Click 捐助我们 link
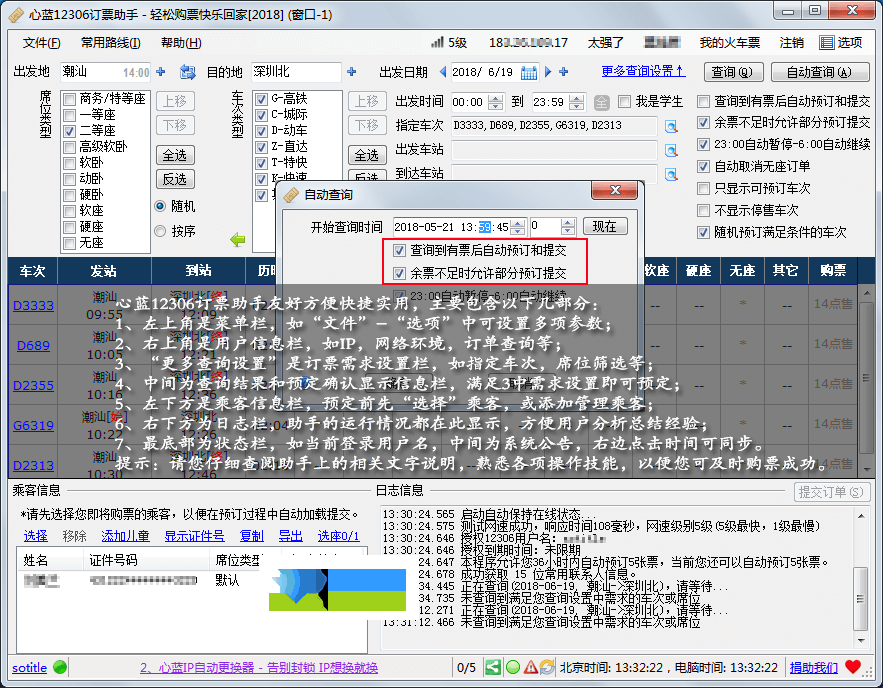 814,668
